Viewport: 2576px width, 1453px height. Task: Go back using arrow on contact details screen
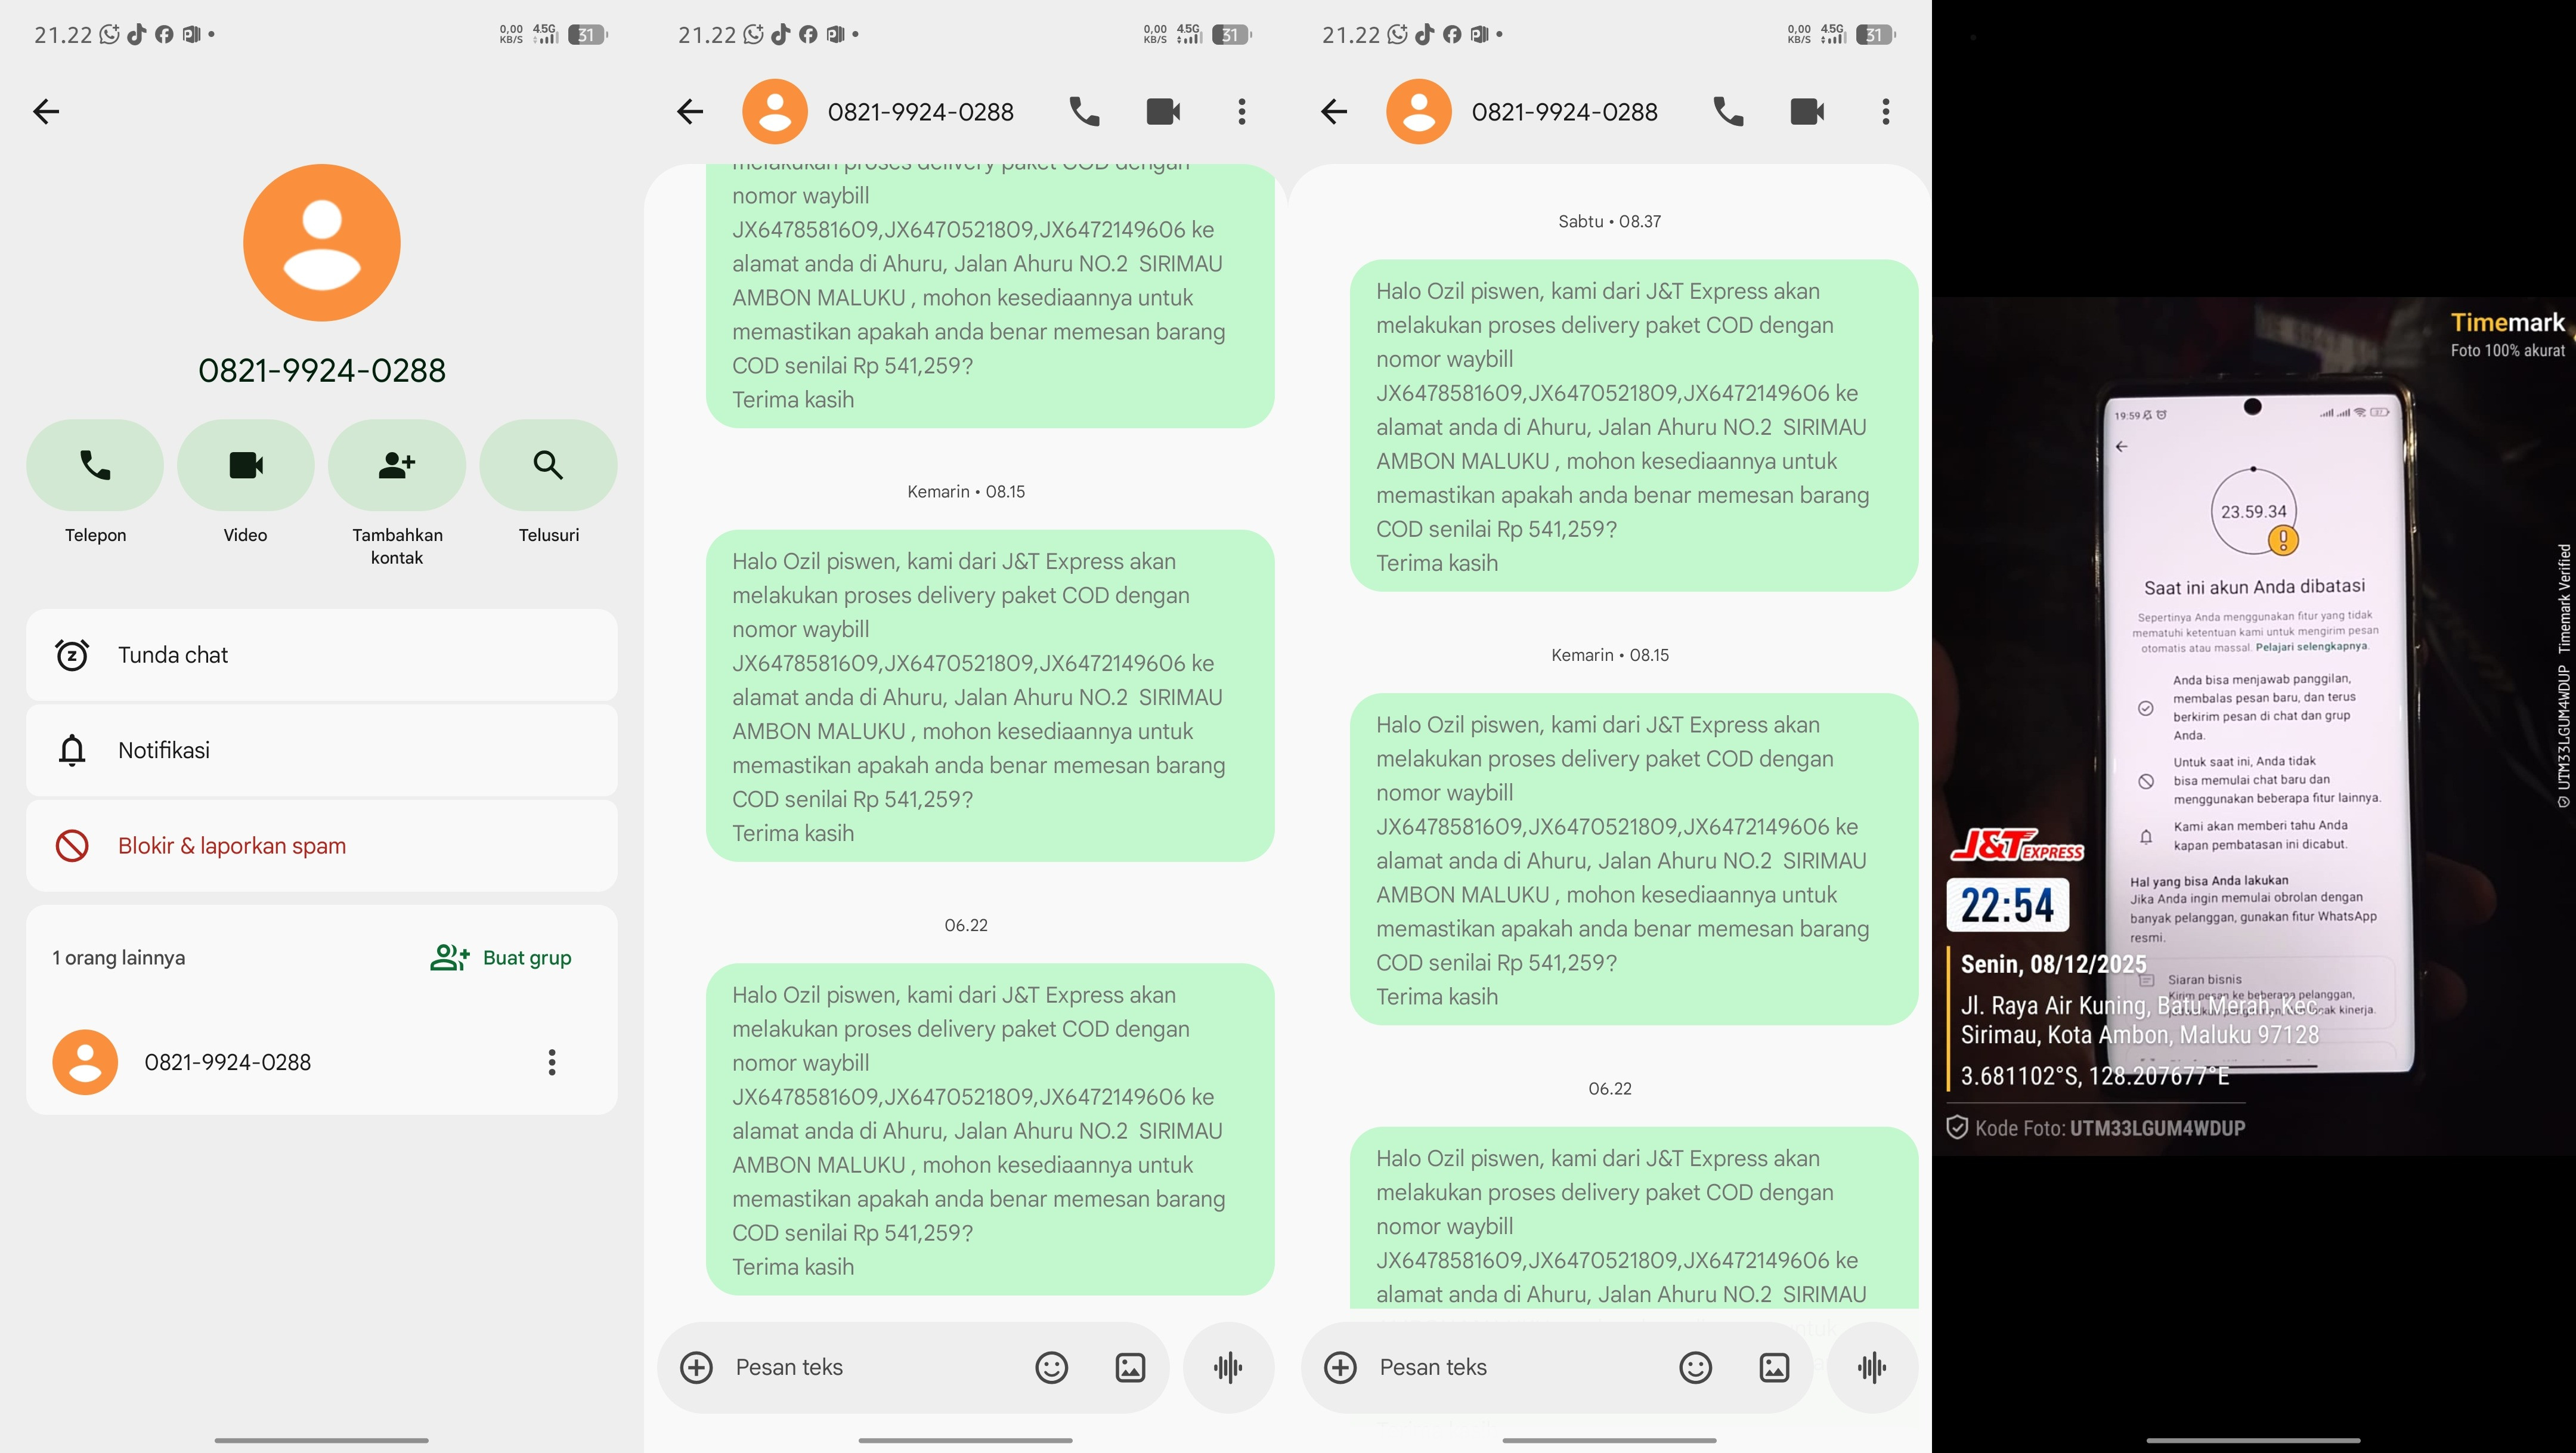click(46, 111)
